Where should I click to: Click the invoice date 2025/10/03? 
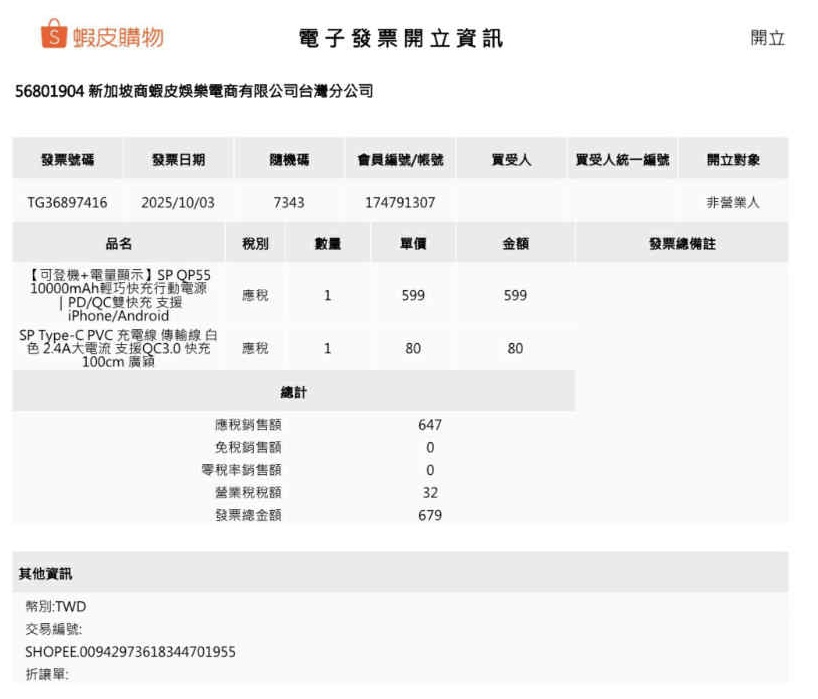tap(178, 203)
